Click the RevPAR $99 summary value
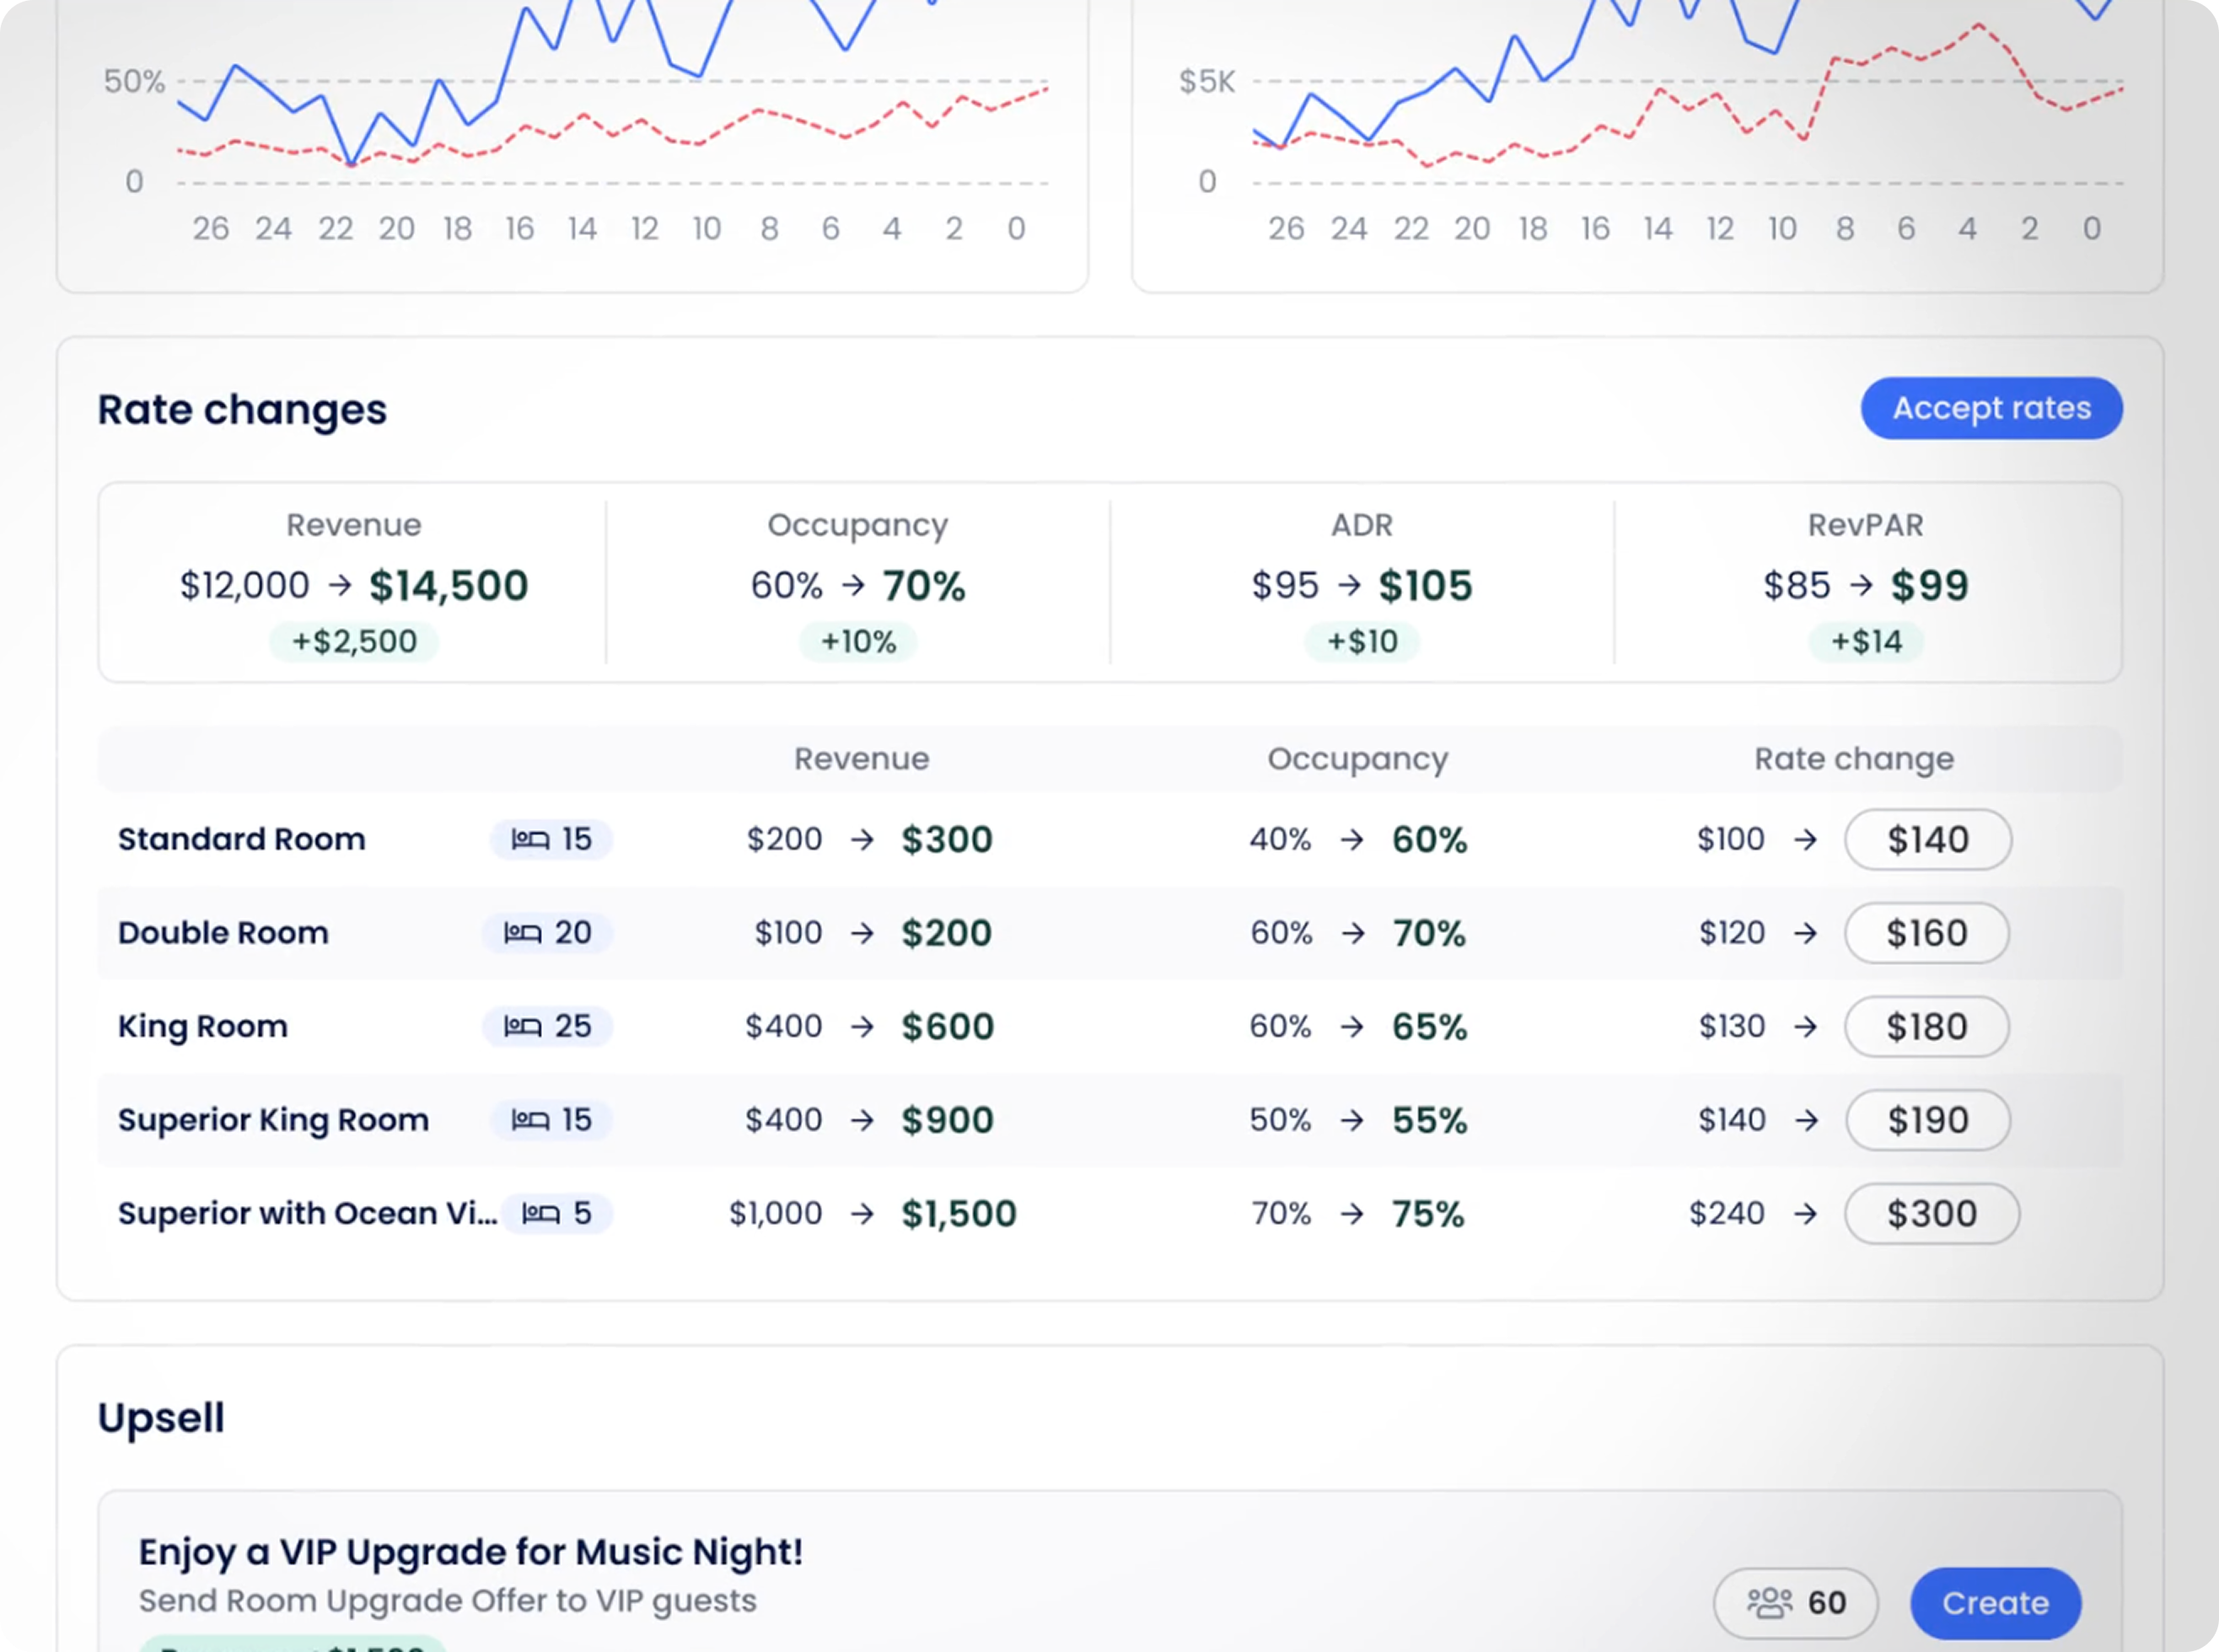Image resolution: width=2219 pixels, height=1652 pixels. pyautogui.click(x=1928, y=585)
